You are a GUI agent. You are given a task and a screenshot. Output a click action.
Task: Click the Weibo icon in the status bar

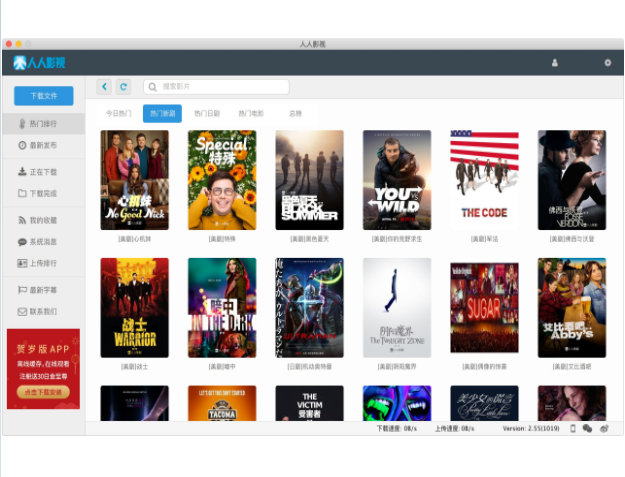tap(604, 428)
